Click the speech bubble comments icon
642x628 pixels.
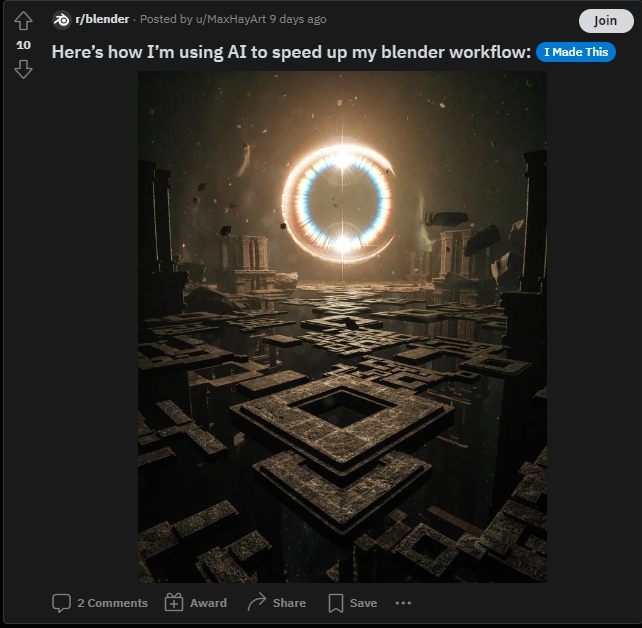(x=62, y=603)
